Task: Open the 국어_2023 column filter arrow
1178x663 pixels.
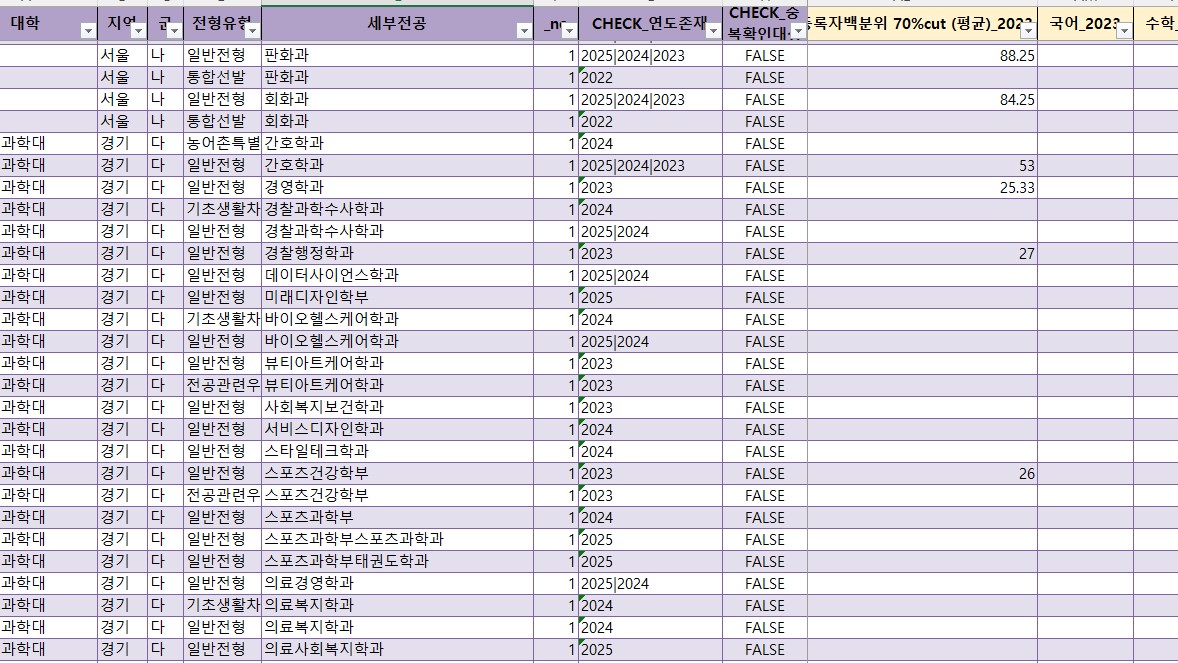Action: click(x=1123, y=30)
